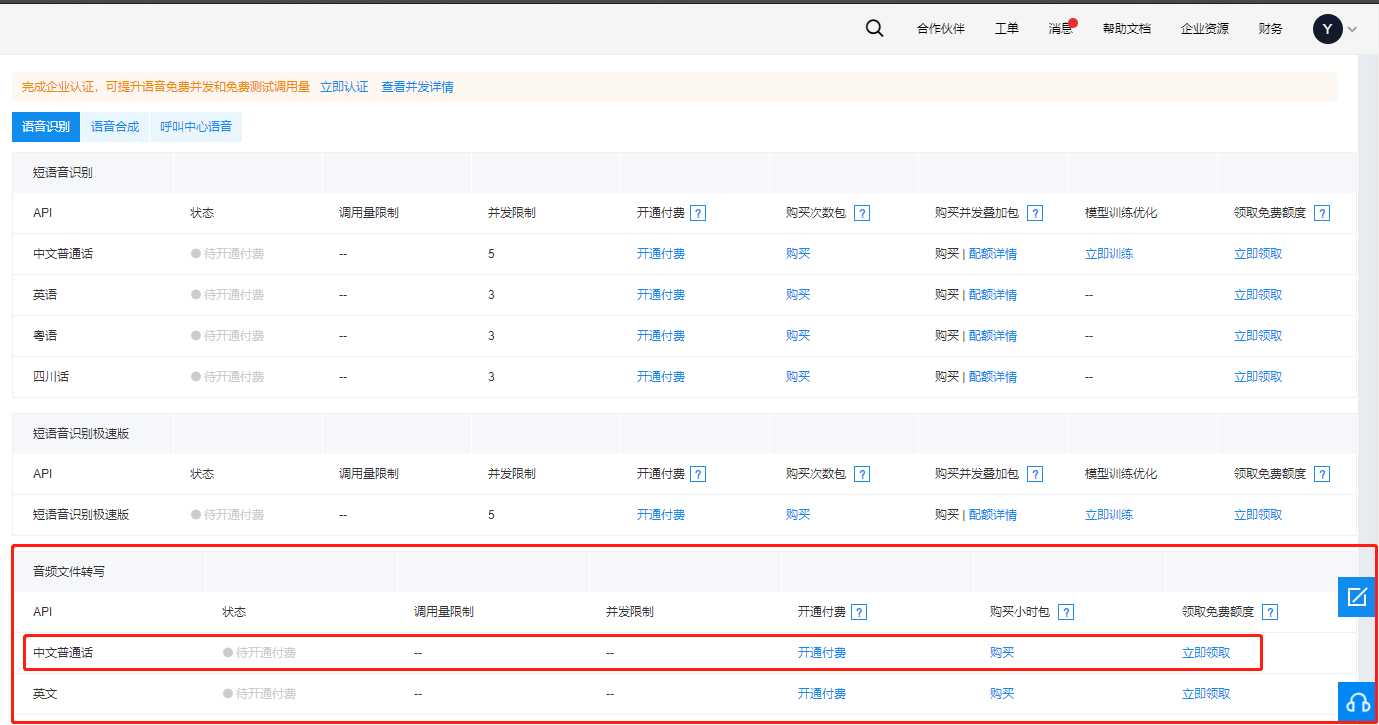Click help icon next to 购买次数包 in 极速版 table

pyautogui.click(x=861, y=474)
